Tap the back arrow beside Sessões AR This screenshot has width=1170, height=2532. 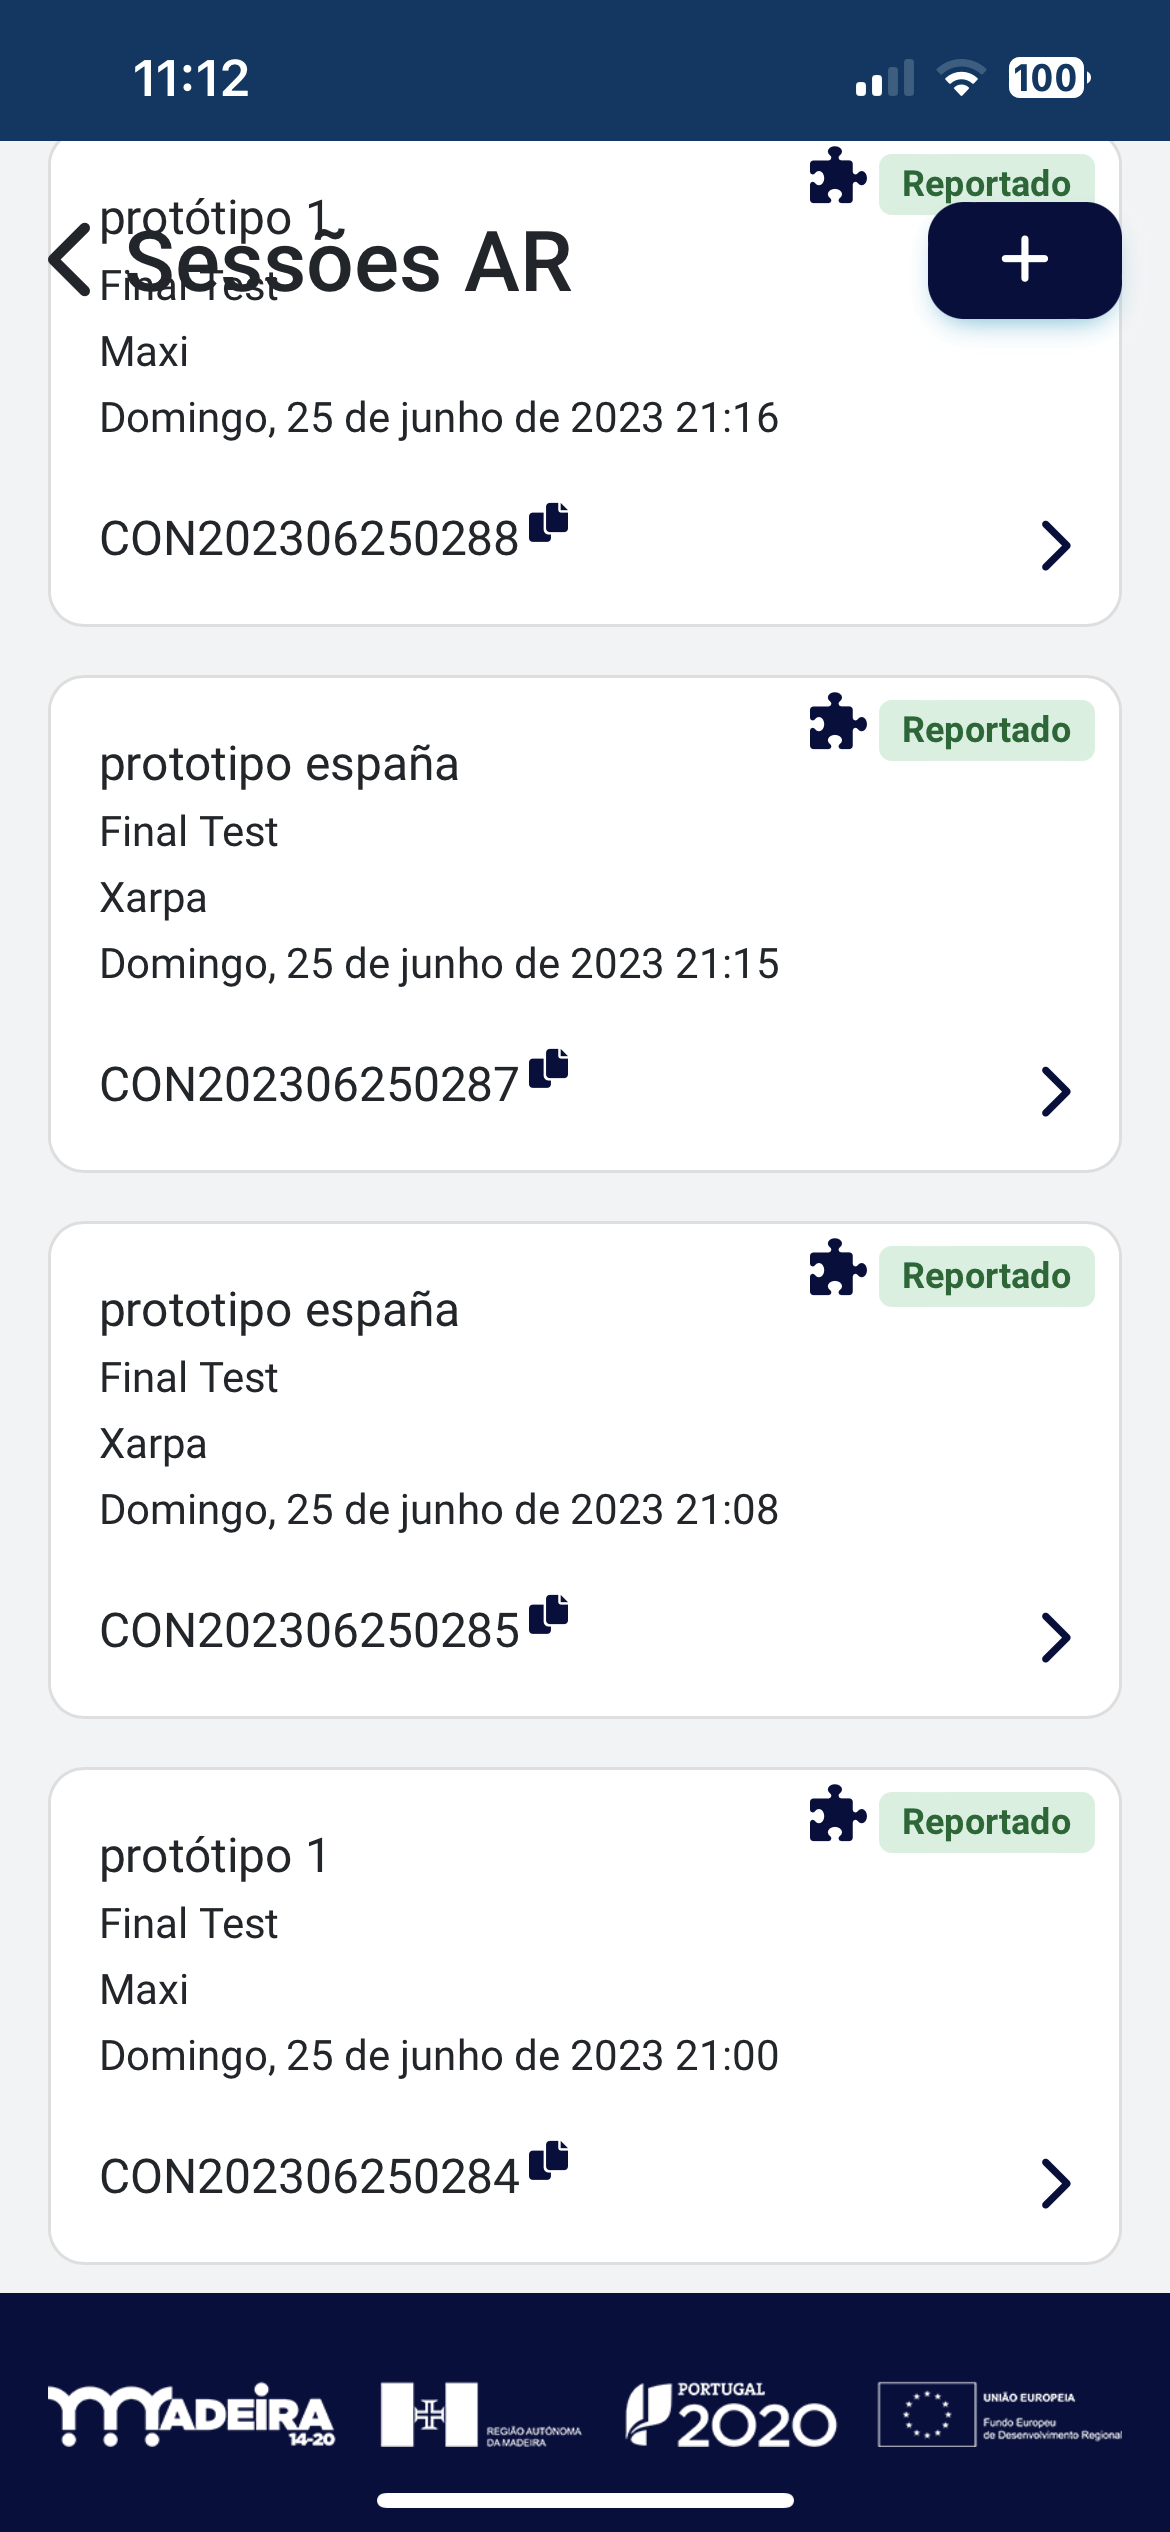pyautogui.click(x=70, y=260)
